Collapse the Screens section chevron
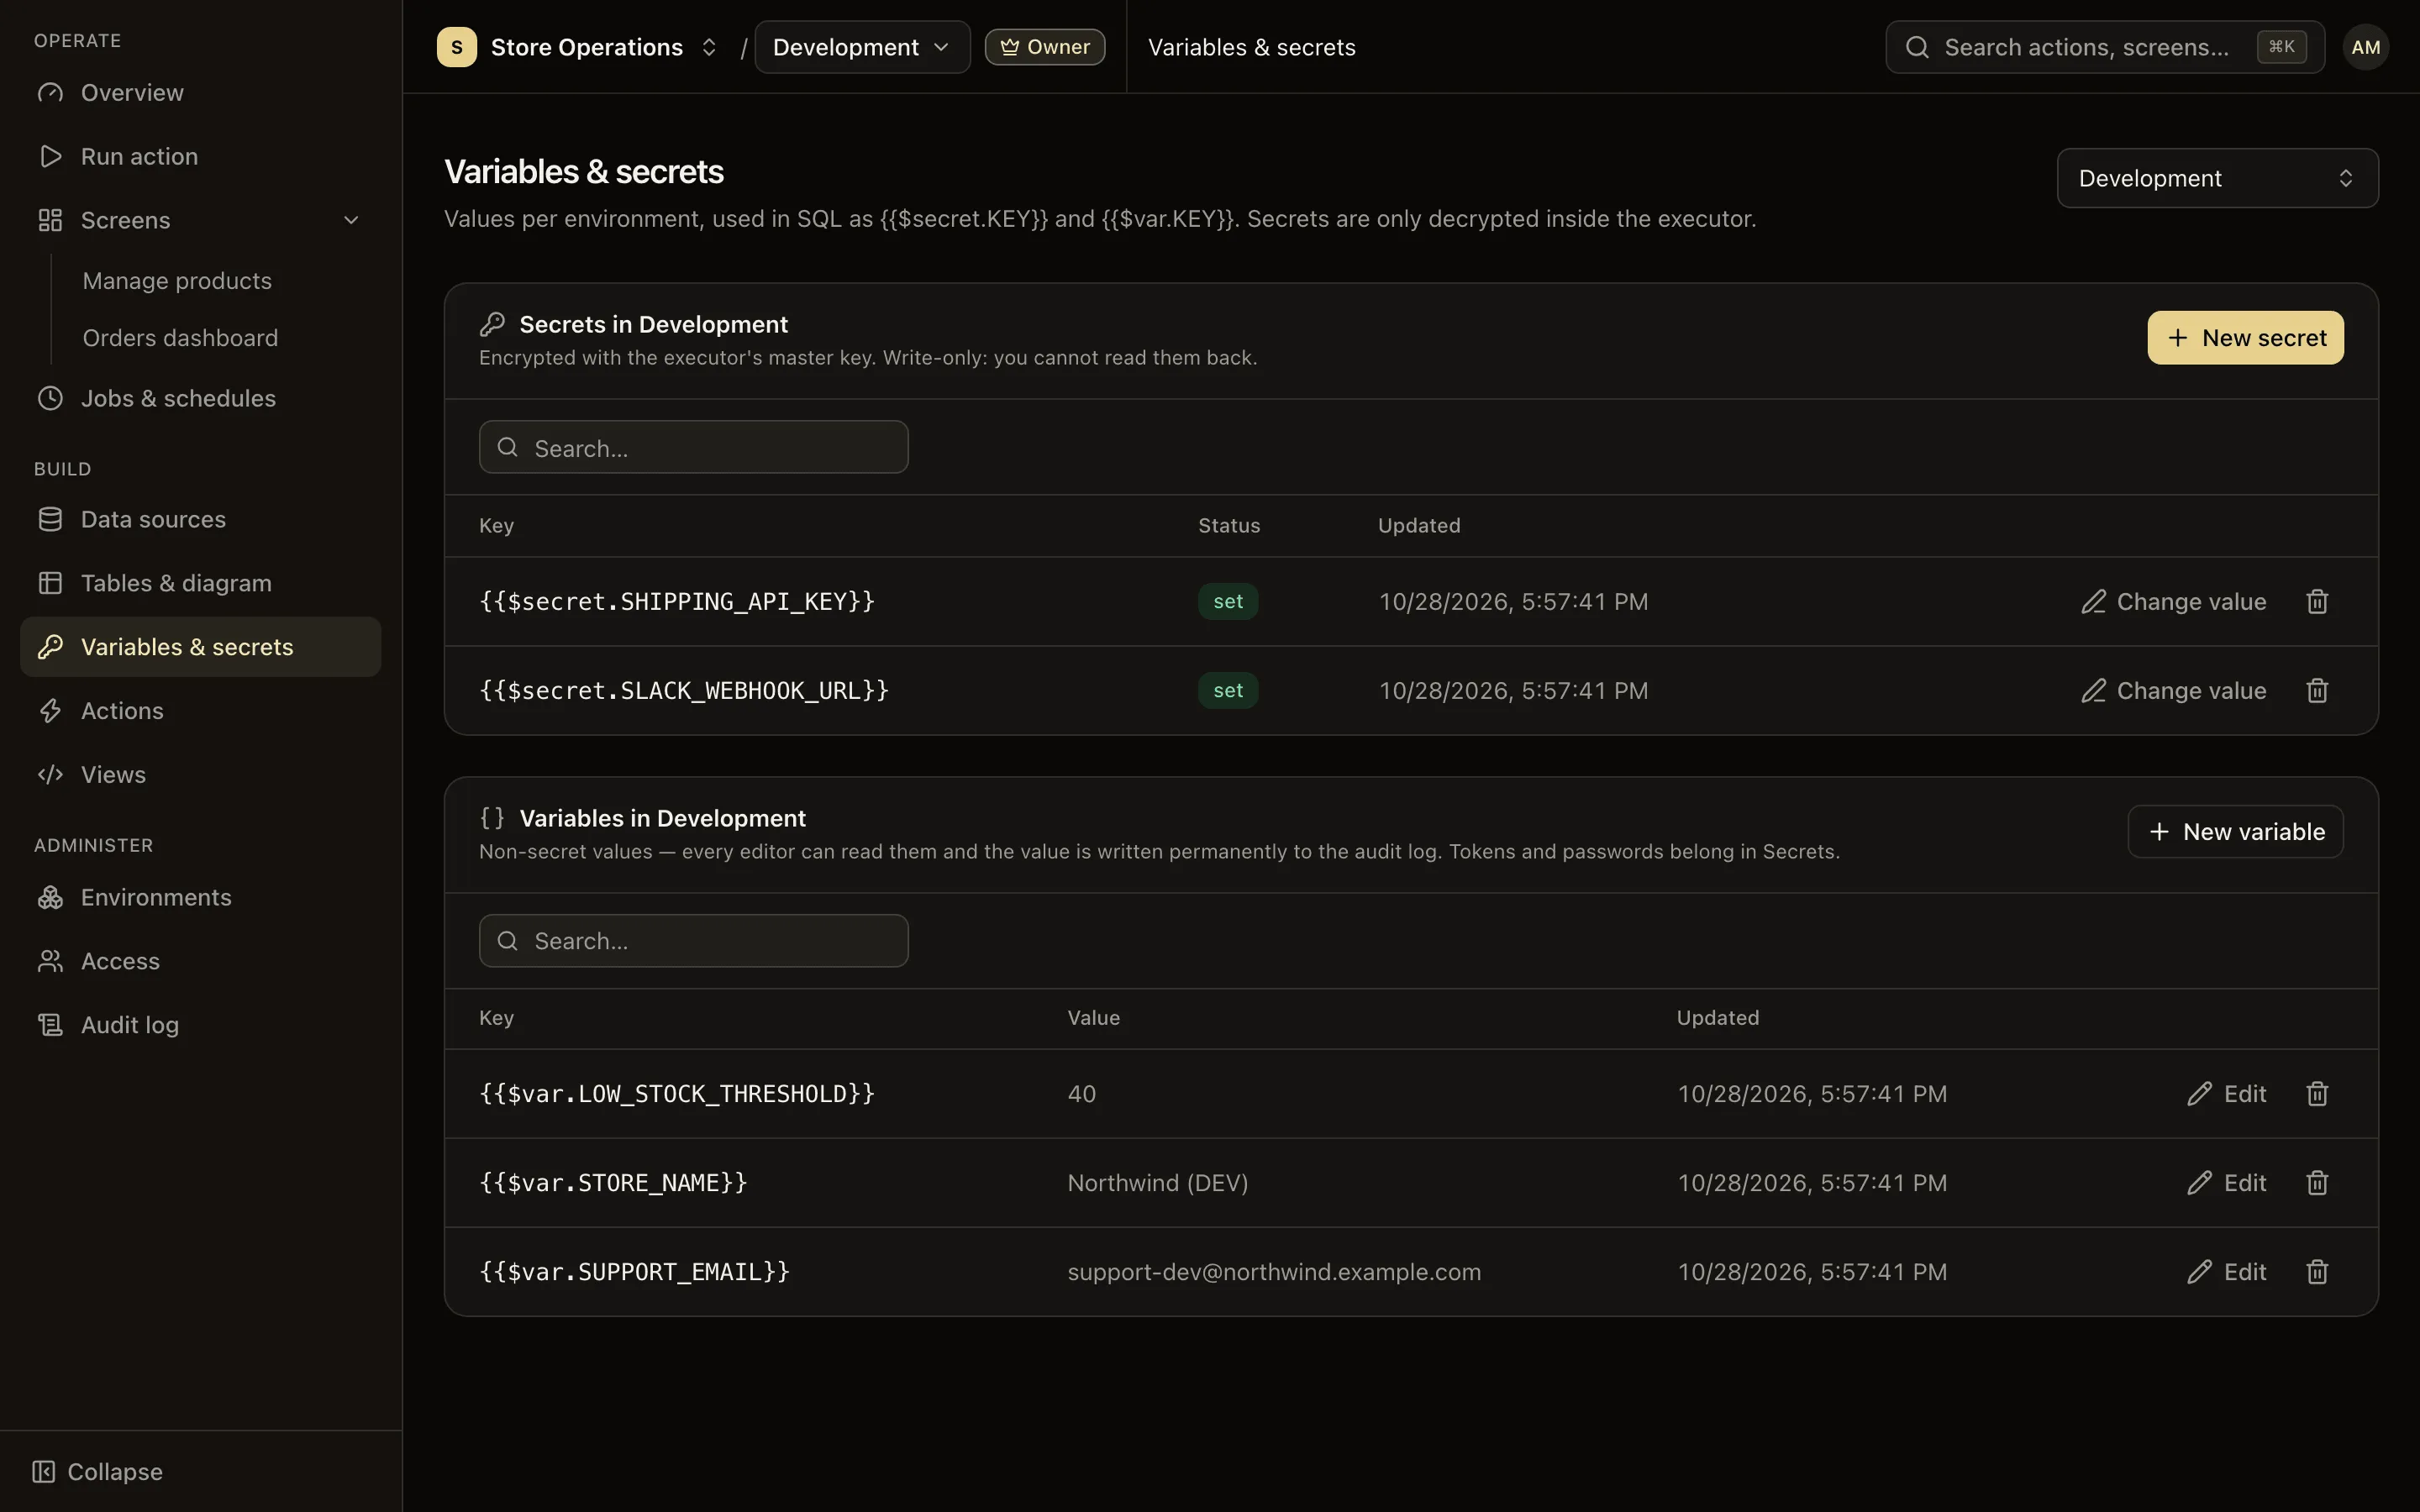Viewport: 2420px width, 1512px height. [351, 220]
